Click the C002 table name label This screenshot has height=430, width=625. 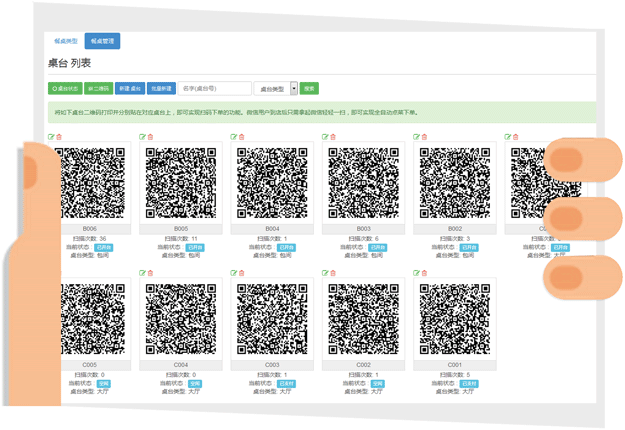click(x=364, y=365)
